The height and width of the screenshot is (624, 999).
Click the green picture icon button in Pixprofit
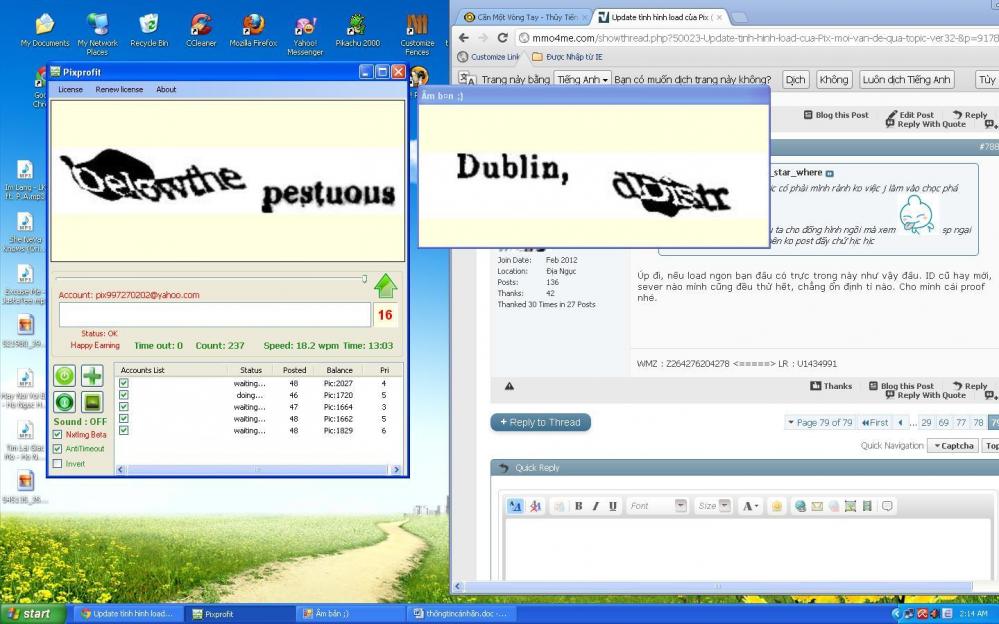(x=92, y=402)
